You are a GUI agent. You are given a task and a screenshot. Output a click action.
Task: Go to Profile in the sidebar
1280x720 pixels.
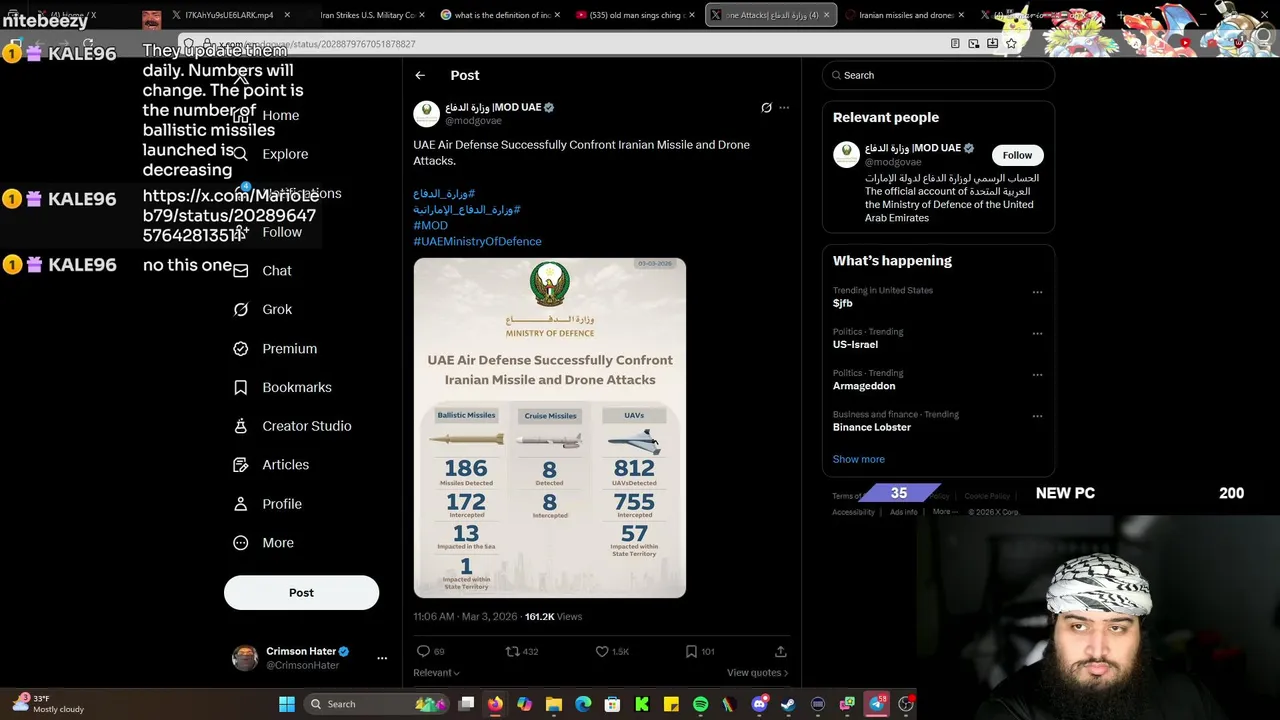pyautogui.click(x=267, y=504)
